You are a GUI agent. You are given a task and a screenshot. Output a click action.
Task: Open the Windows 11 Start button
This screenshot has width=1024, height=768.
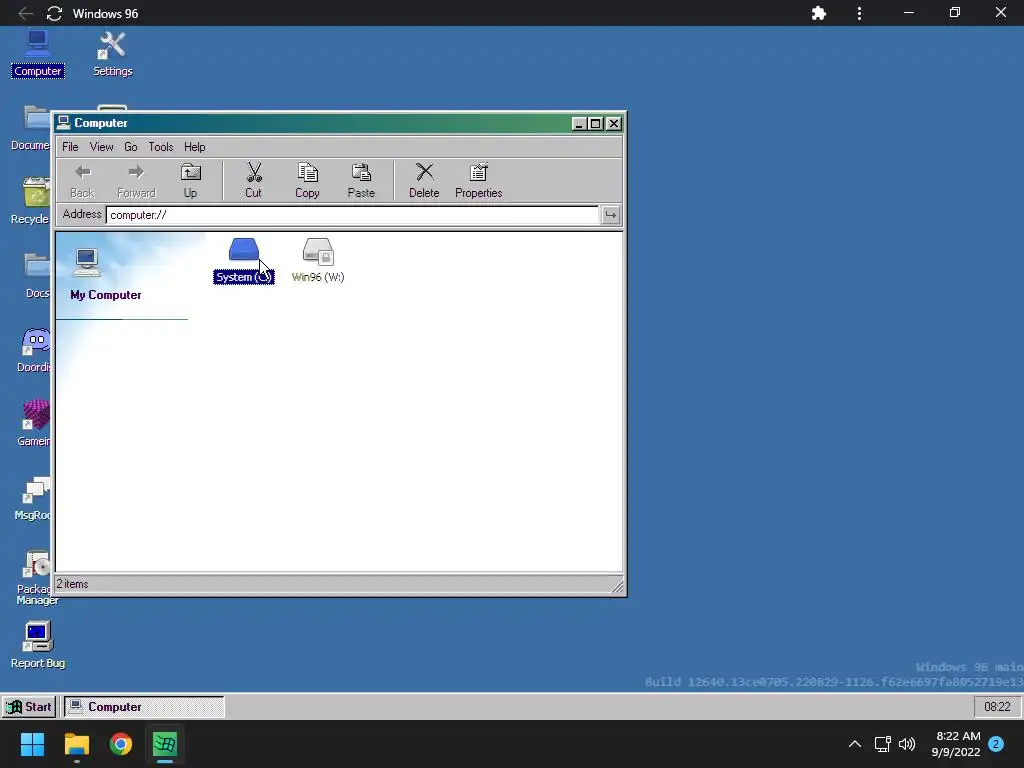(32, 744)
